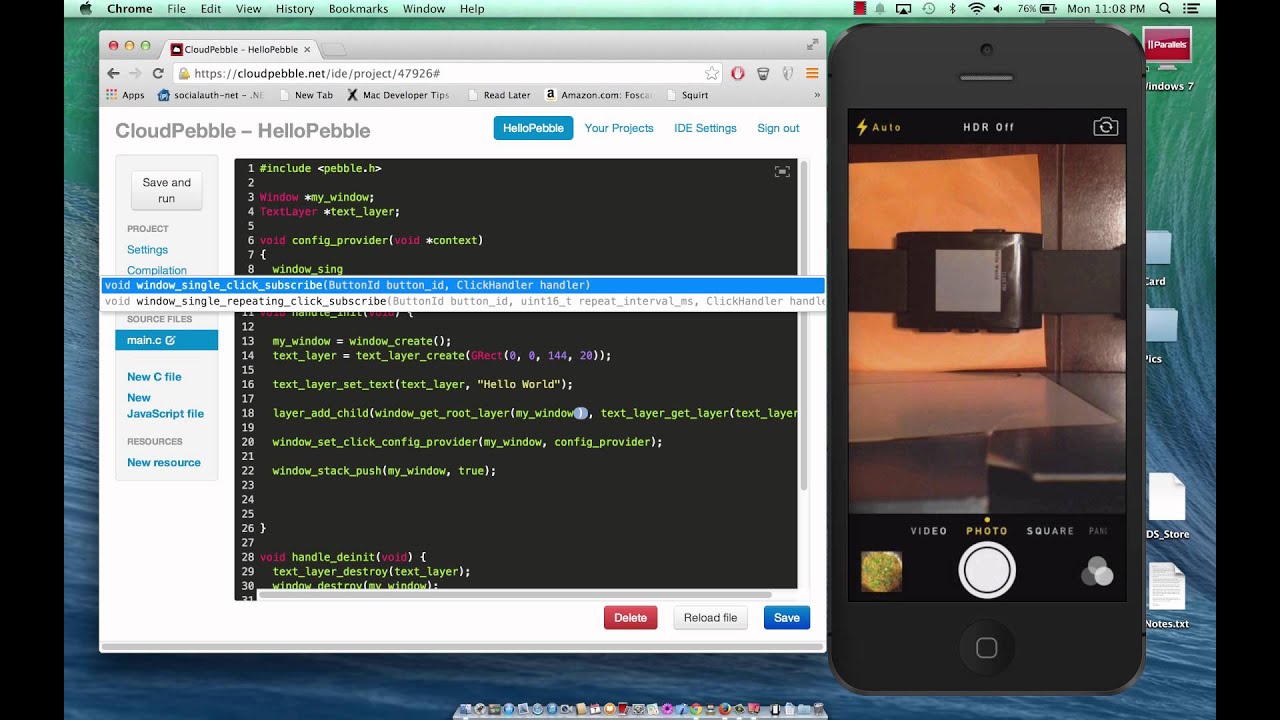Open the main.c source file

166,340
